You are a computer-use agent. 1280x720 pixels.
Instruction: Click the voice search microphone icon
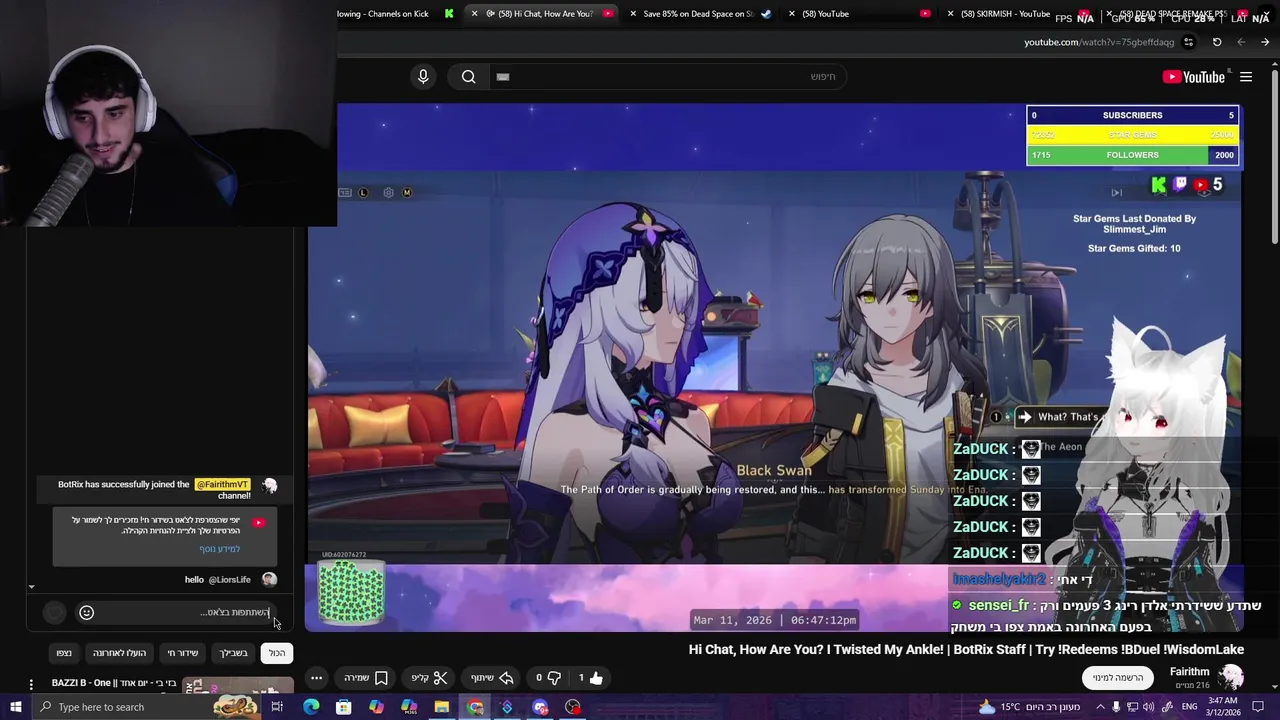[x=423, y=76]
